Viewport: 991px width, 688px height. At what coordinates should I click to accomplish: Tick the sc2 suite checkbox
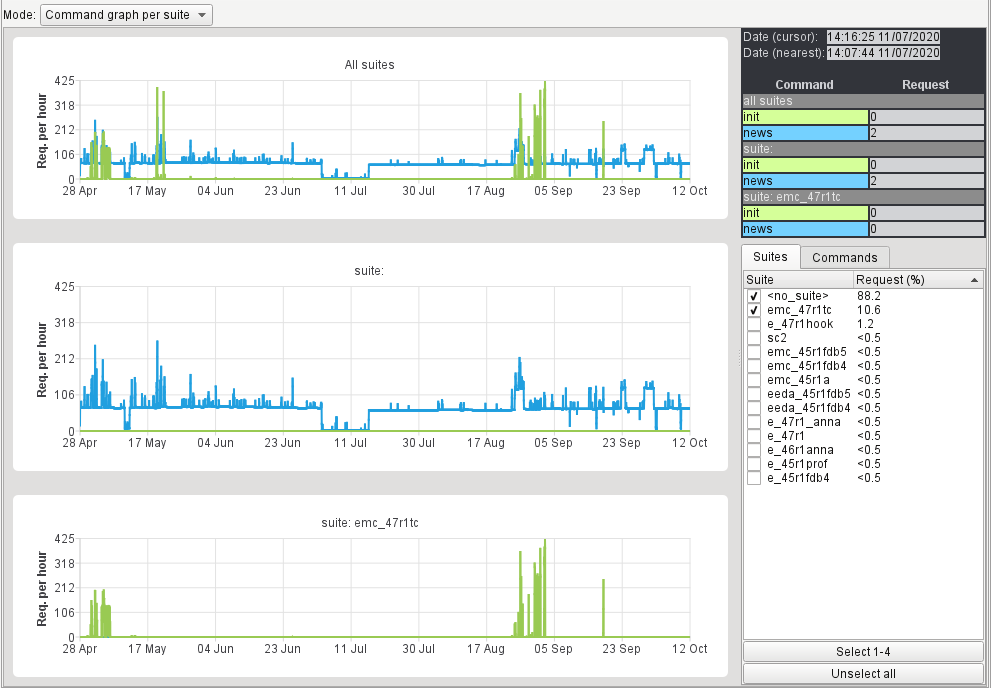[x=754, y=339]
